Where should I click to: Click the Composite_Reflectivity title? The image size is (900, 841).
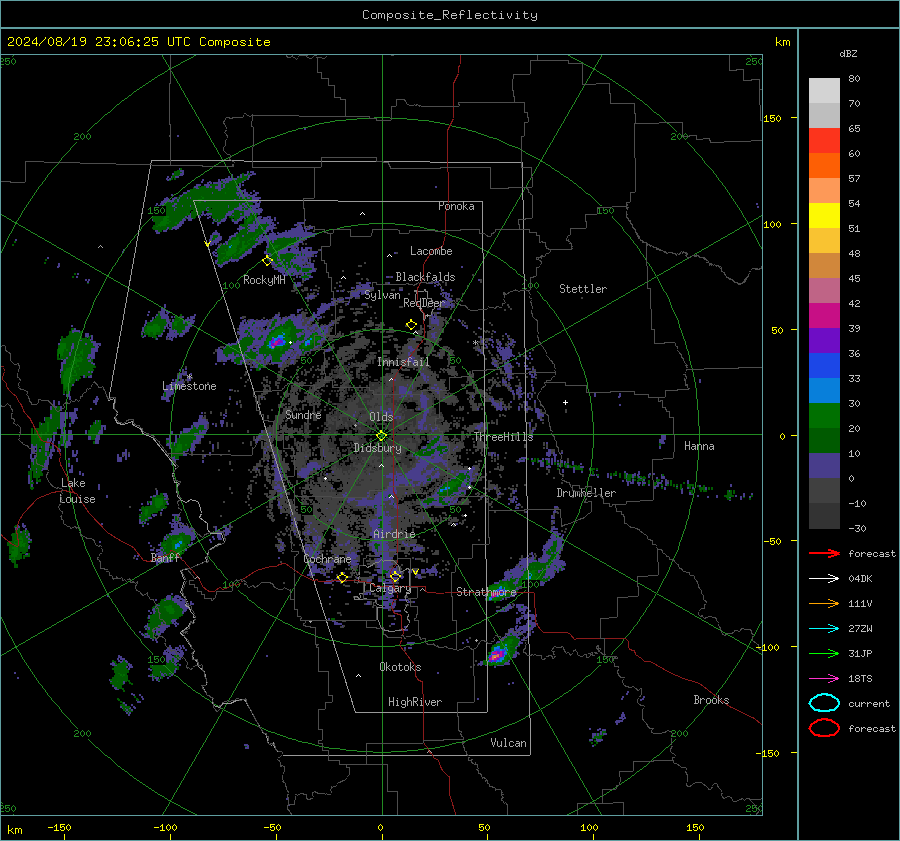450,15
